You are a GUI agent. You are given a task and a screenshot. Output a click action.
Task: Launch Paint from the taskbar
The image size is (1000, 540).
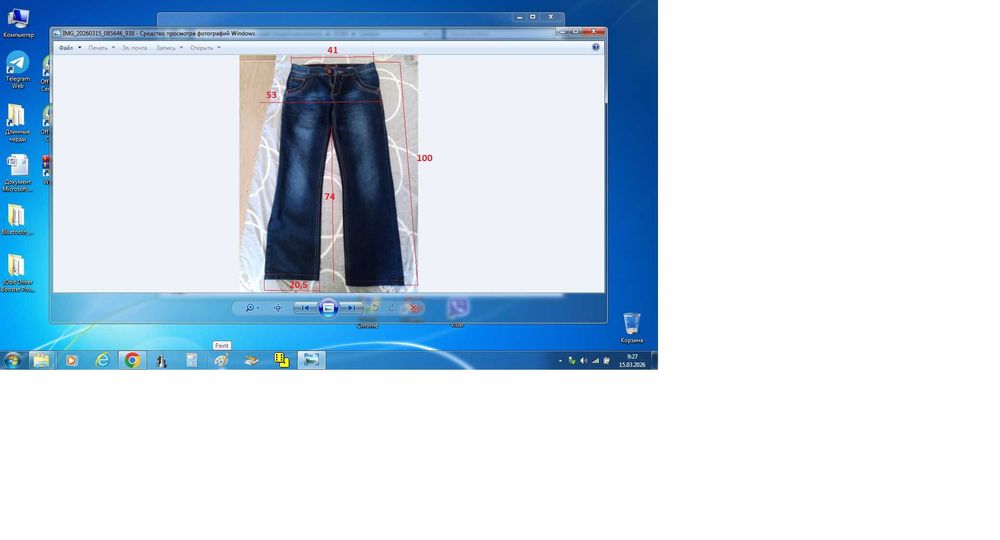221,360
